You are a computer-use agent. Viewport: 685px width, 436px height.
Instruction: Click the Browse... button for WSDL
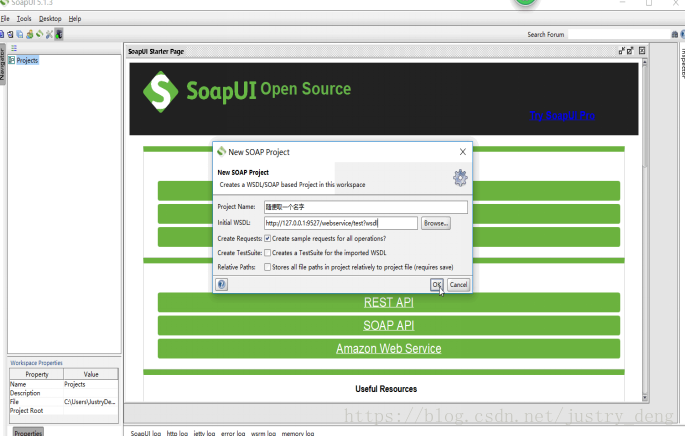click(x=436, y=223)
